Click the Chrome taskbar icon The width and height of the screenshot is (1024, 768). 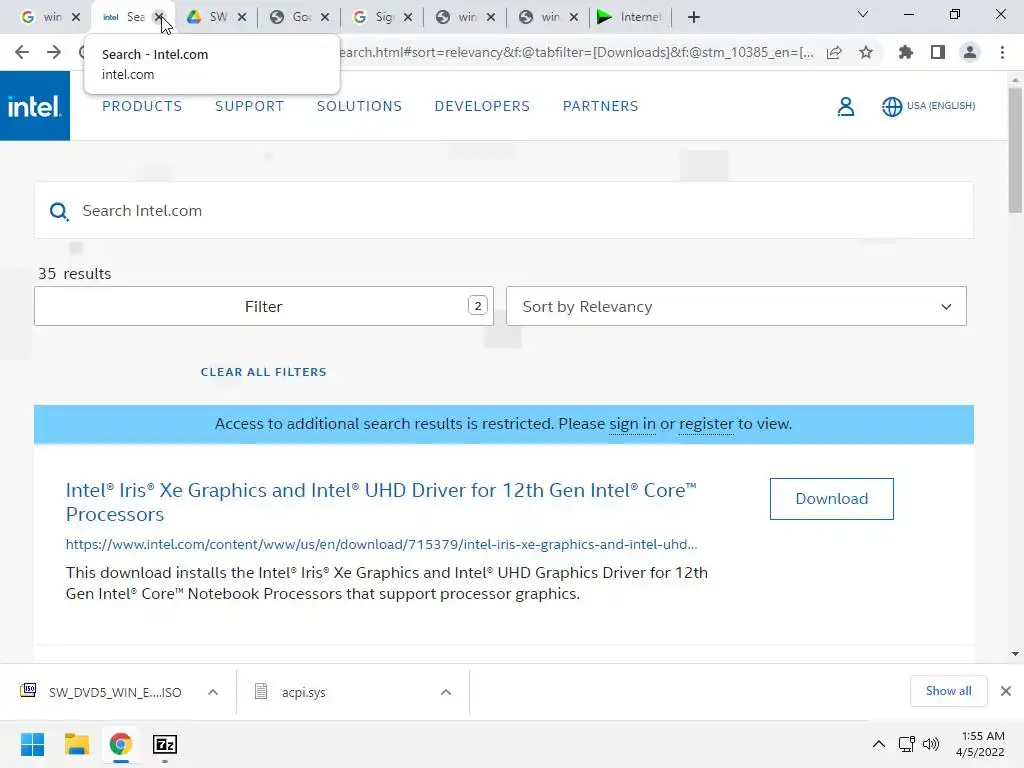120,744
